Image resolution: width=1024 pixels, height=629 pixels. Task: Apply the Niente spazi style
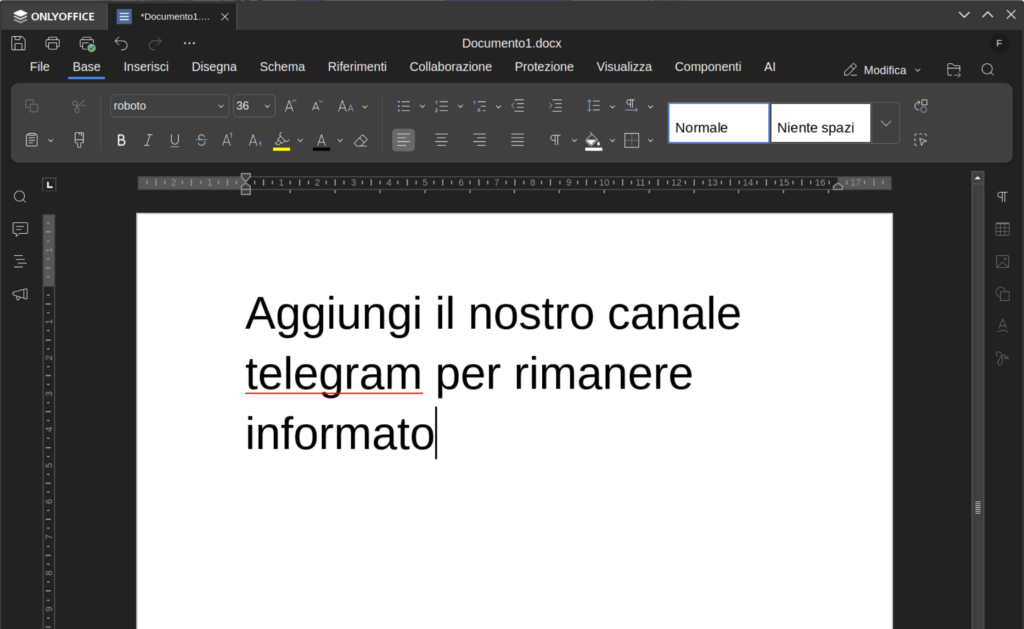(x=821, y=123)
